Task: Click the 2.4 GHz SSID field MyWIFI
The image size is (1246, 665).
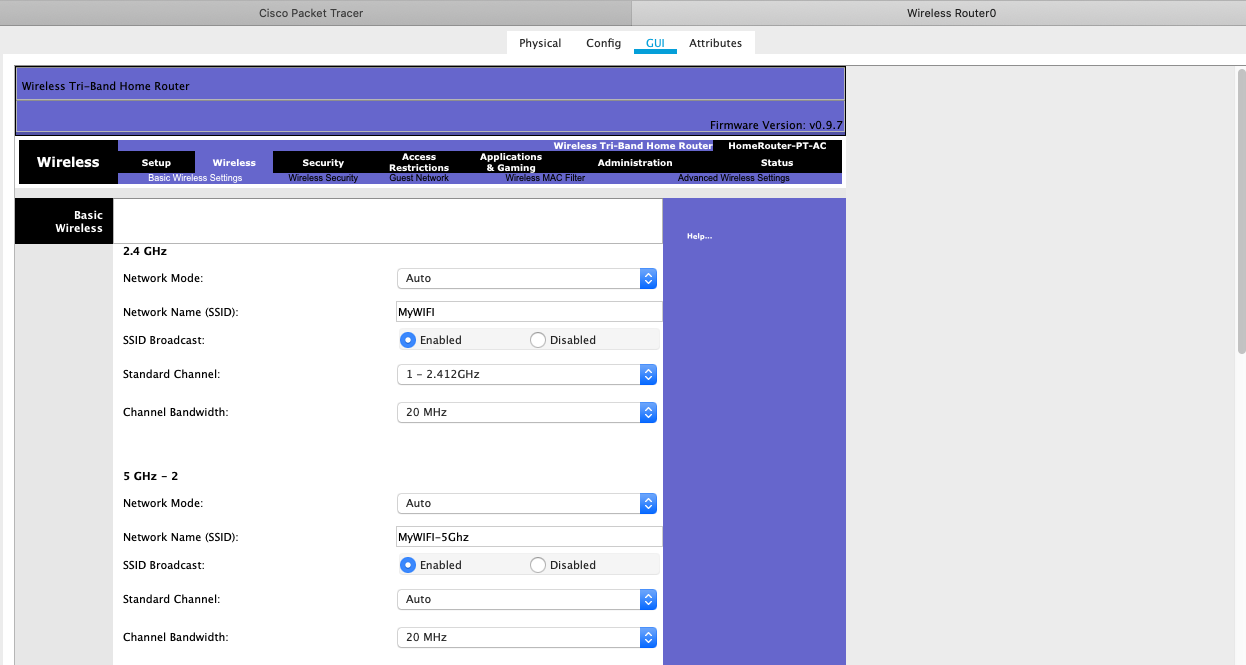Action: (x=530, y=312)
